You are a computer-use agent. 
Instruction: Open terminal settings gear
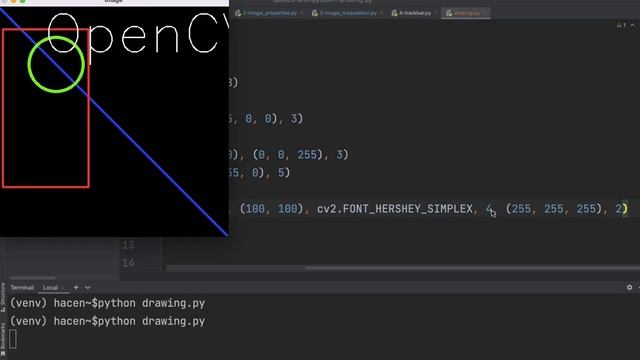pos(629,287)
